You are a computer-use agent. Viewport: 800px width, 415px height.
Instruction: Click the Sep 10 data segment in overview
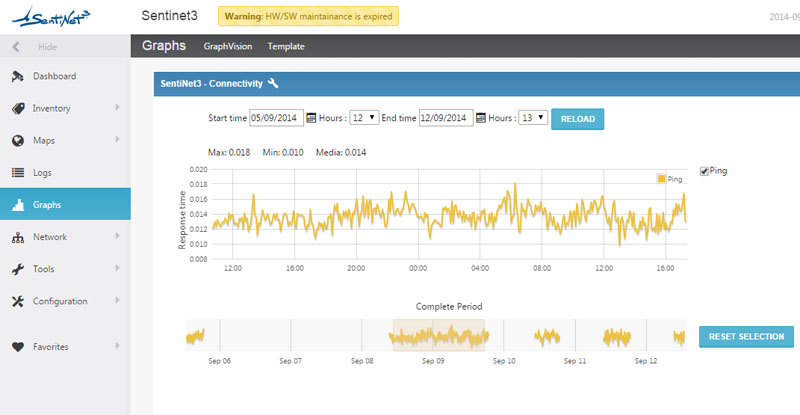(x=547, y=336)
